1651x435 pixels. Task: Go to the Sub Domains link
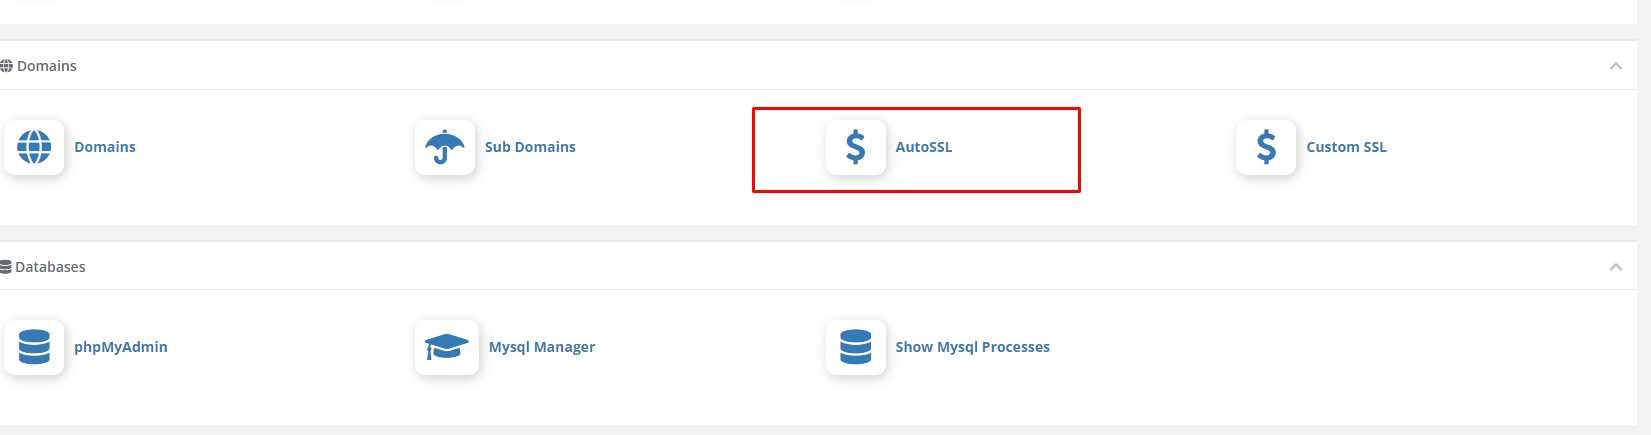point(530,147)
